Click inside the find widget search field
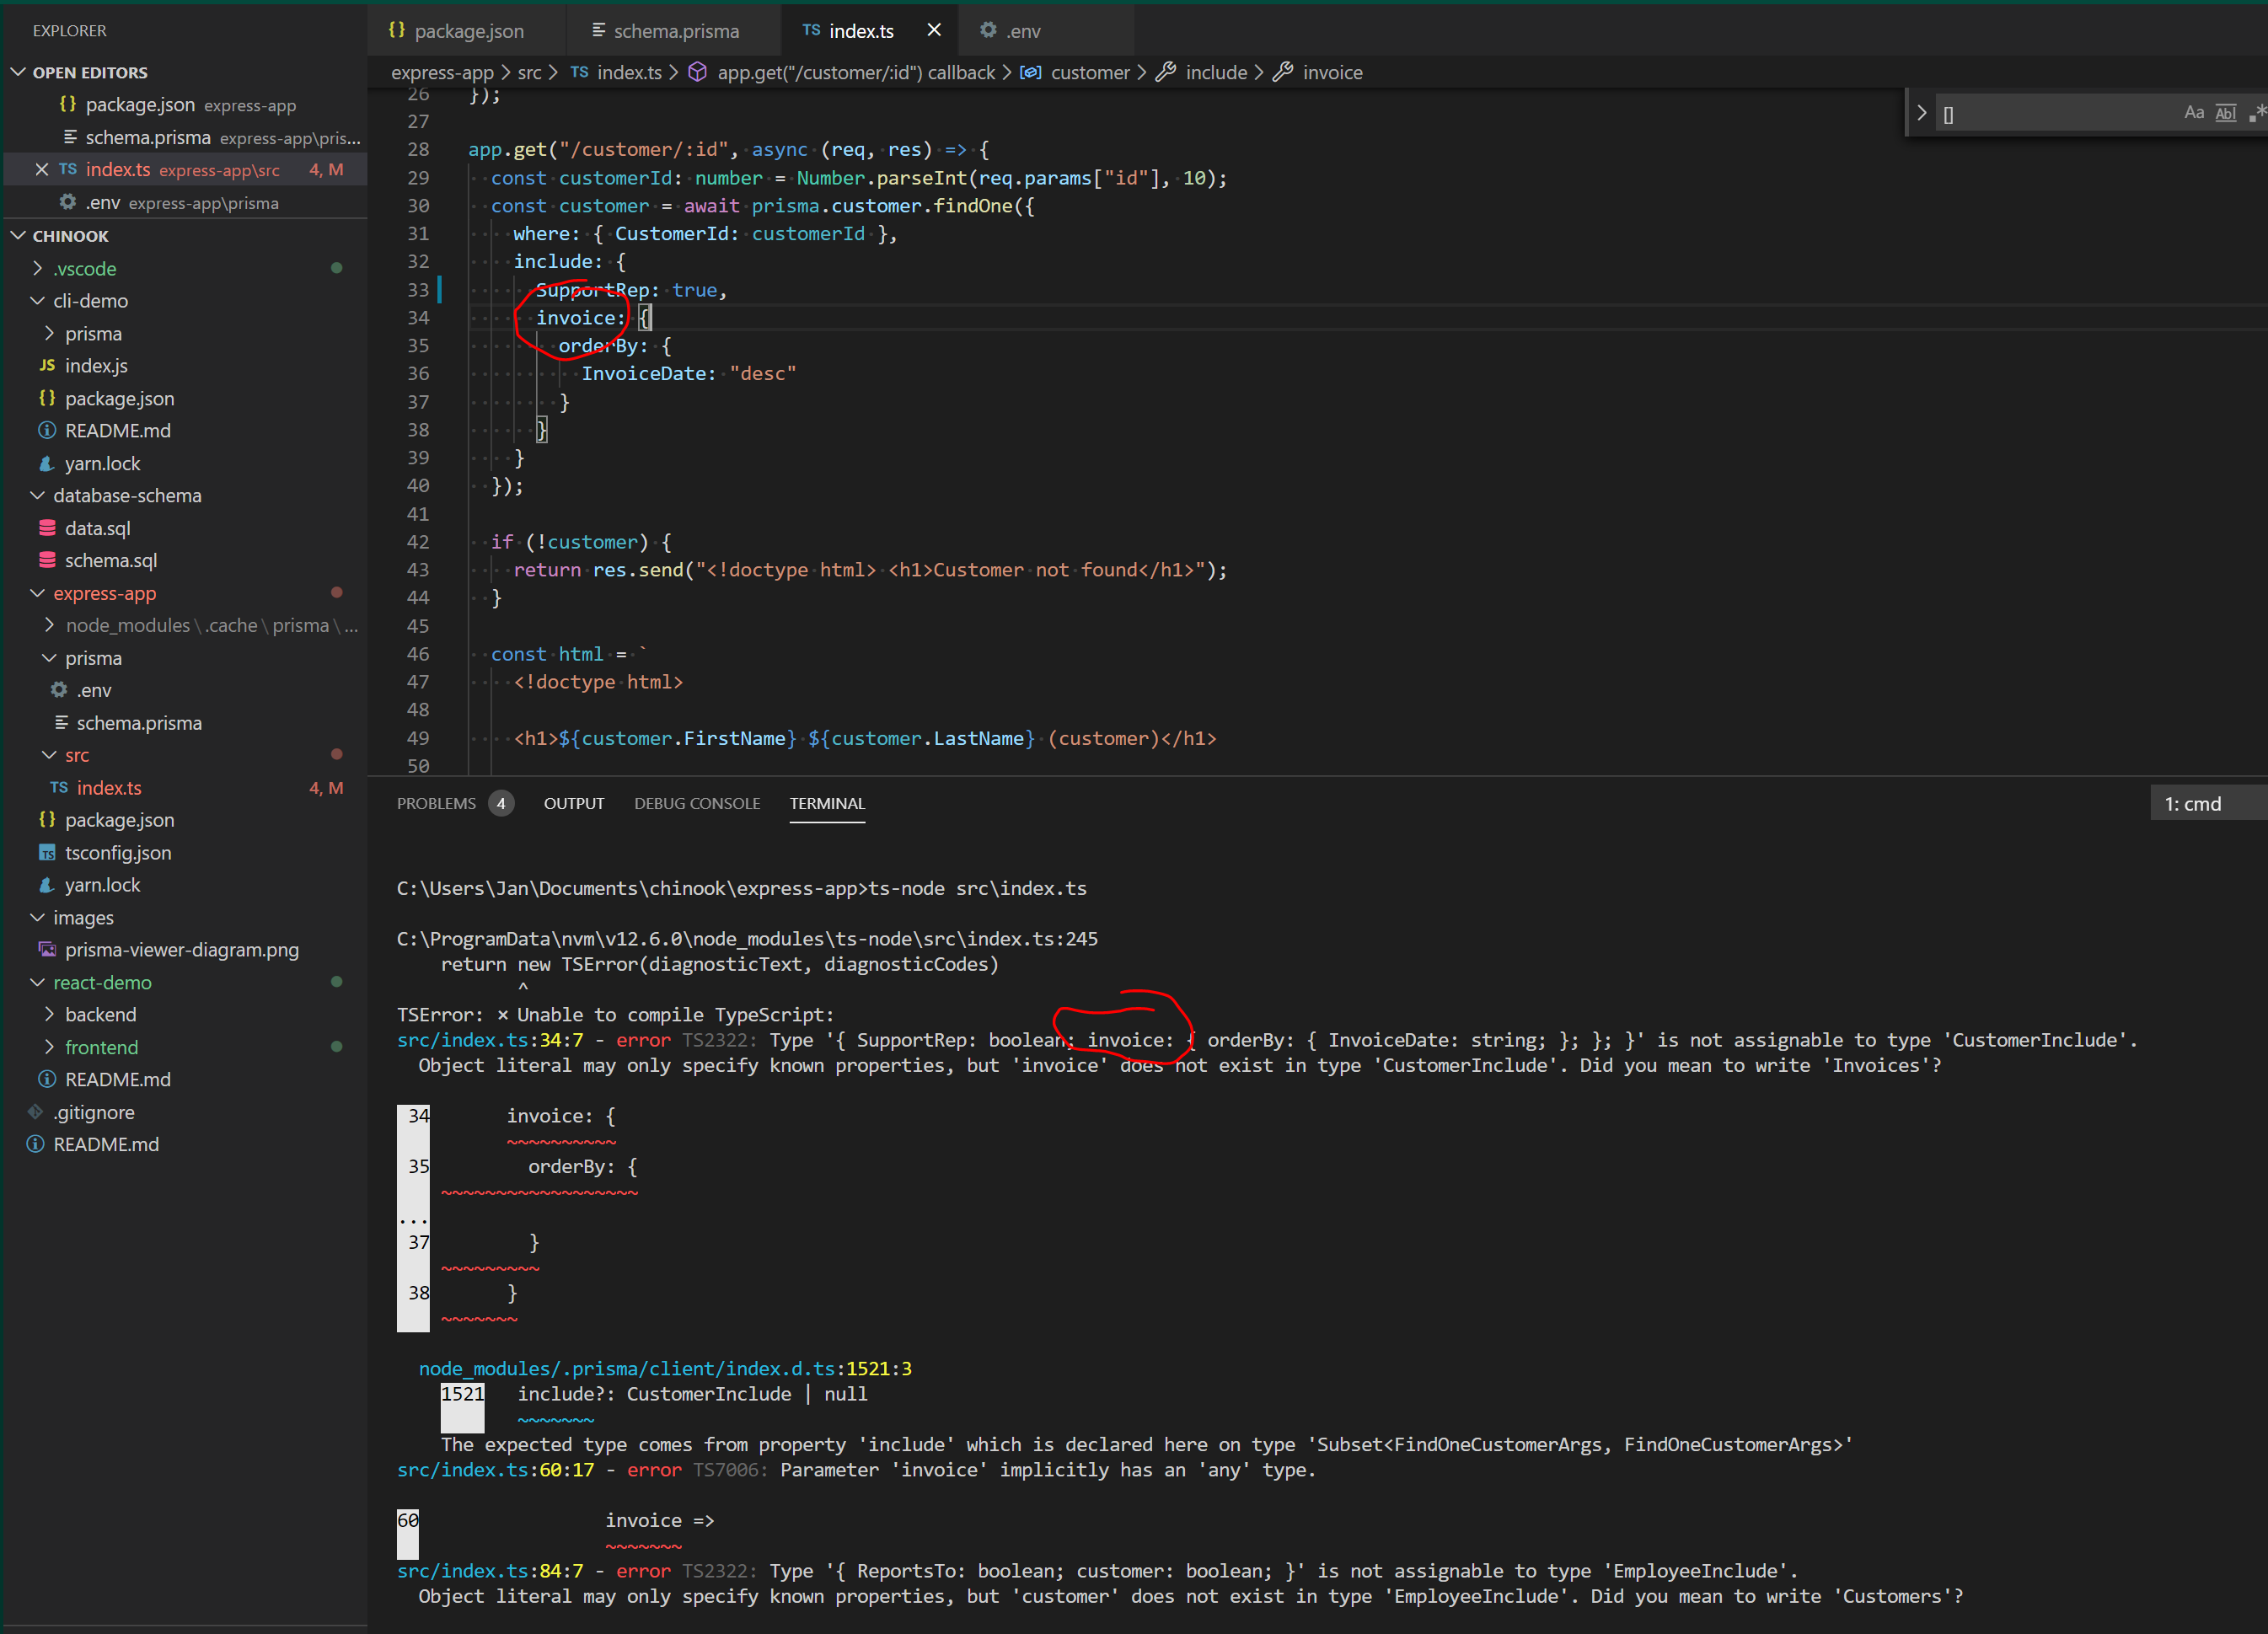This screenshot has width=2268, height=1634. 2060,113
